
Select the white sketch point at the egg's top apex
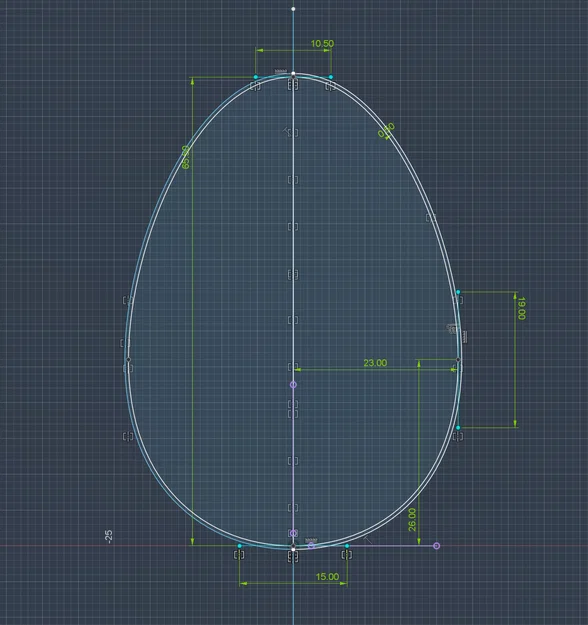click(293, 74)
